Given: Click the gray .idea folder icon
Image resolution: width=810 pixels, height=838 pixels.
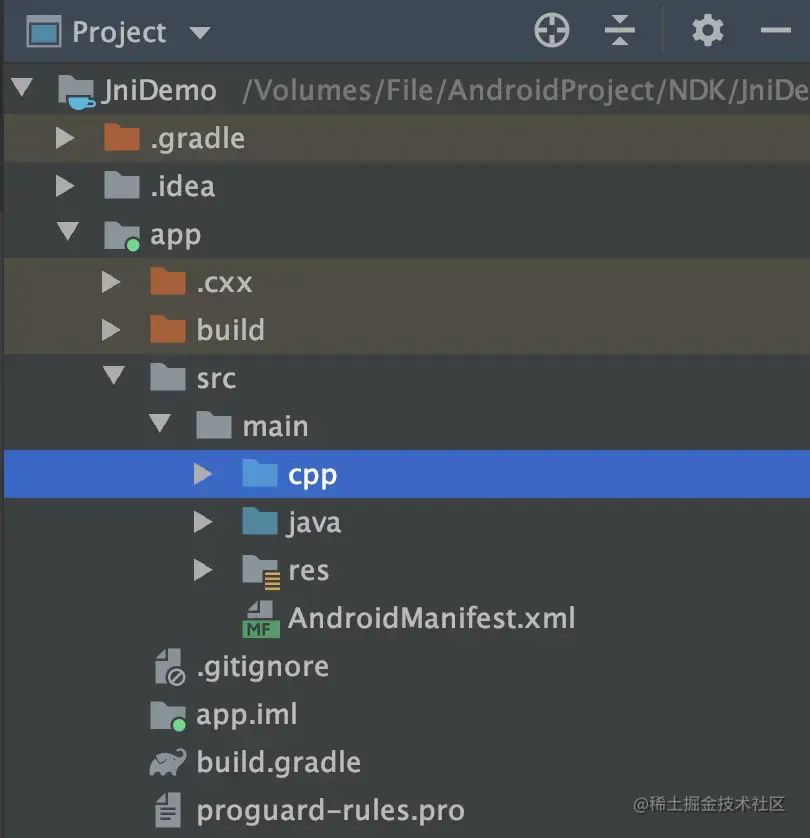Looking at the screenshot, I should [122, 185].
